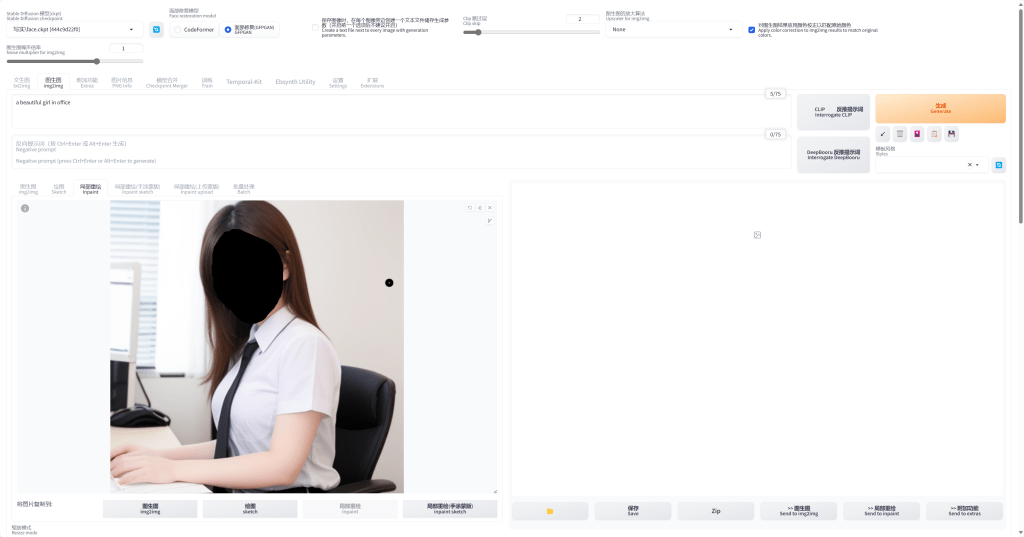Refresh the Styles list
This screenshot has height=537, width=1024.
tap(998, 165)
